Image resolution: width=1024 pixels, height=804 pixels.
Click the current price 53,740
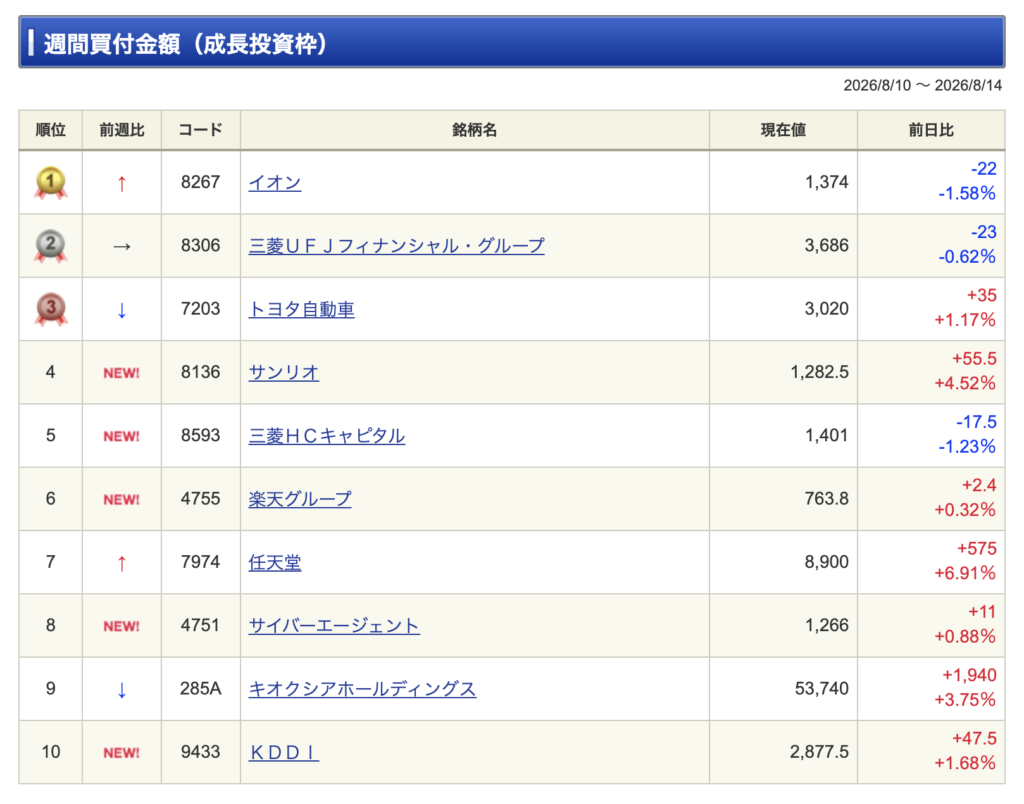coord(822,689)
